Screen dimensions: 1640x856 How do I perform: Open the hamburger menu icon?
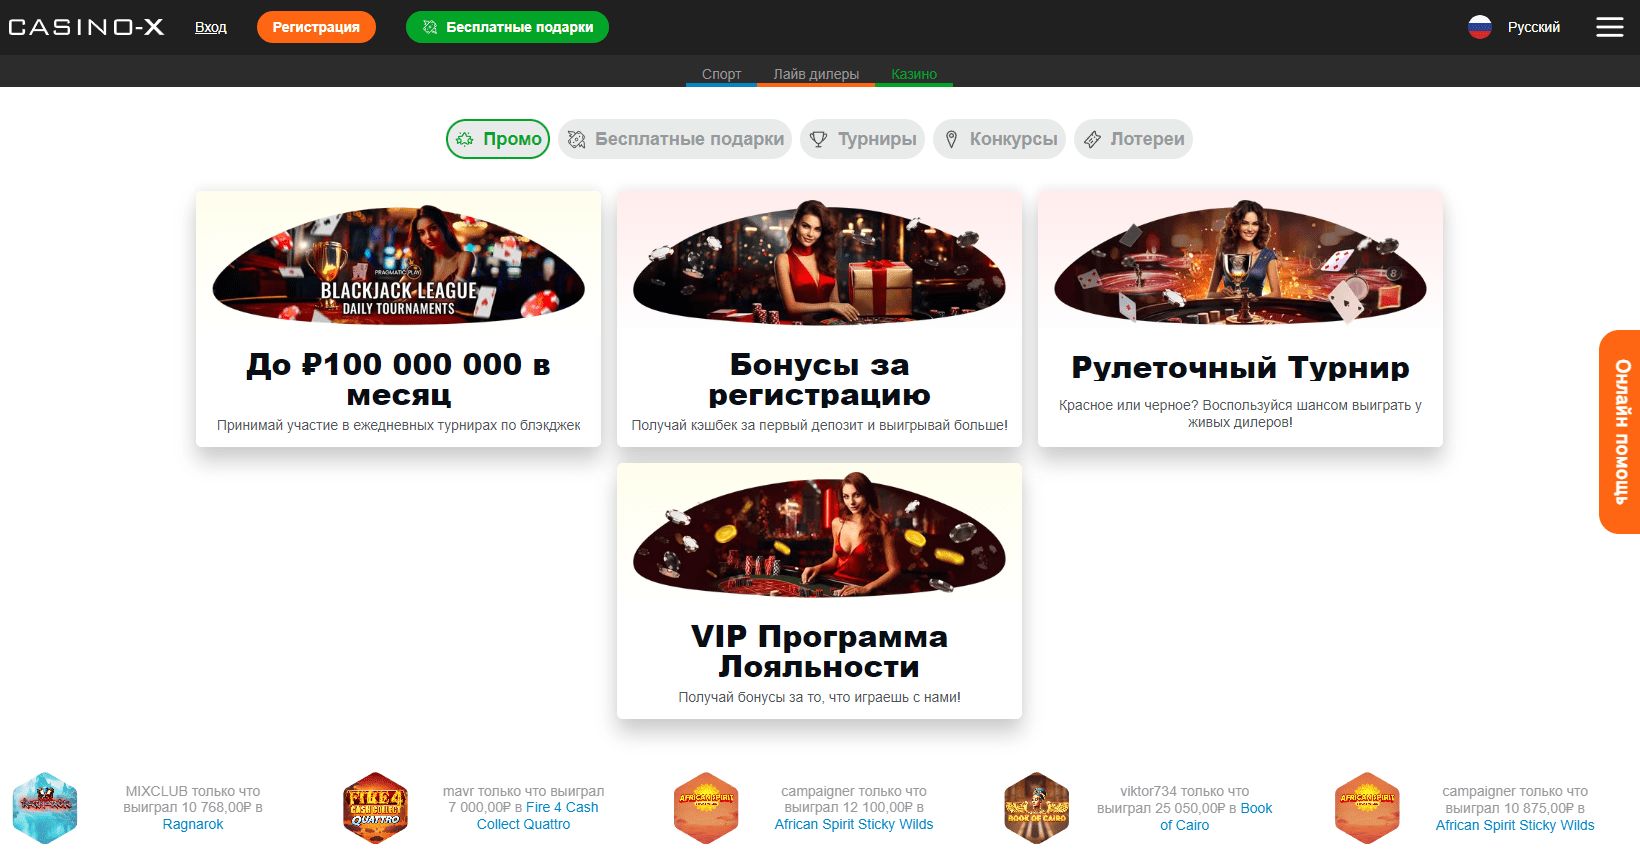pos(1609,27)
